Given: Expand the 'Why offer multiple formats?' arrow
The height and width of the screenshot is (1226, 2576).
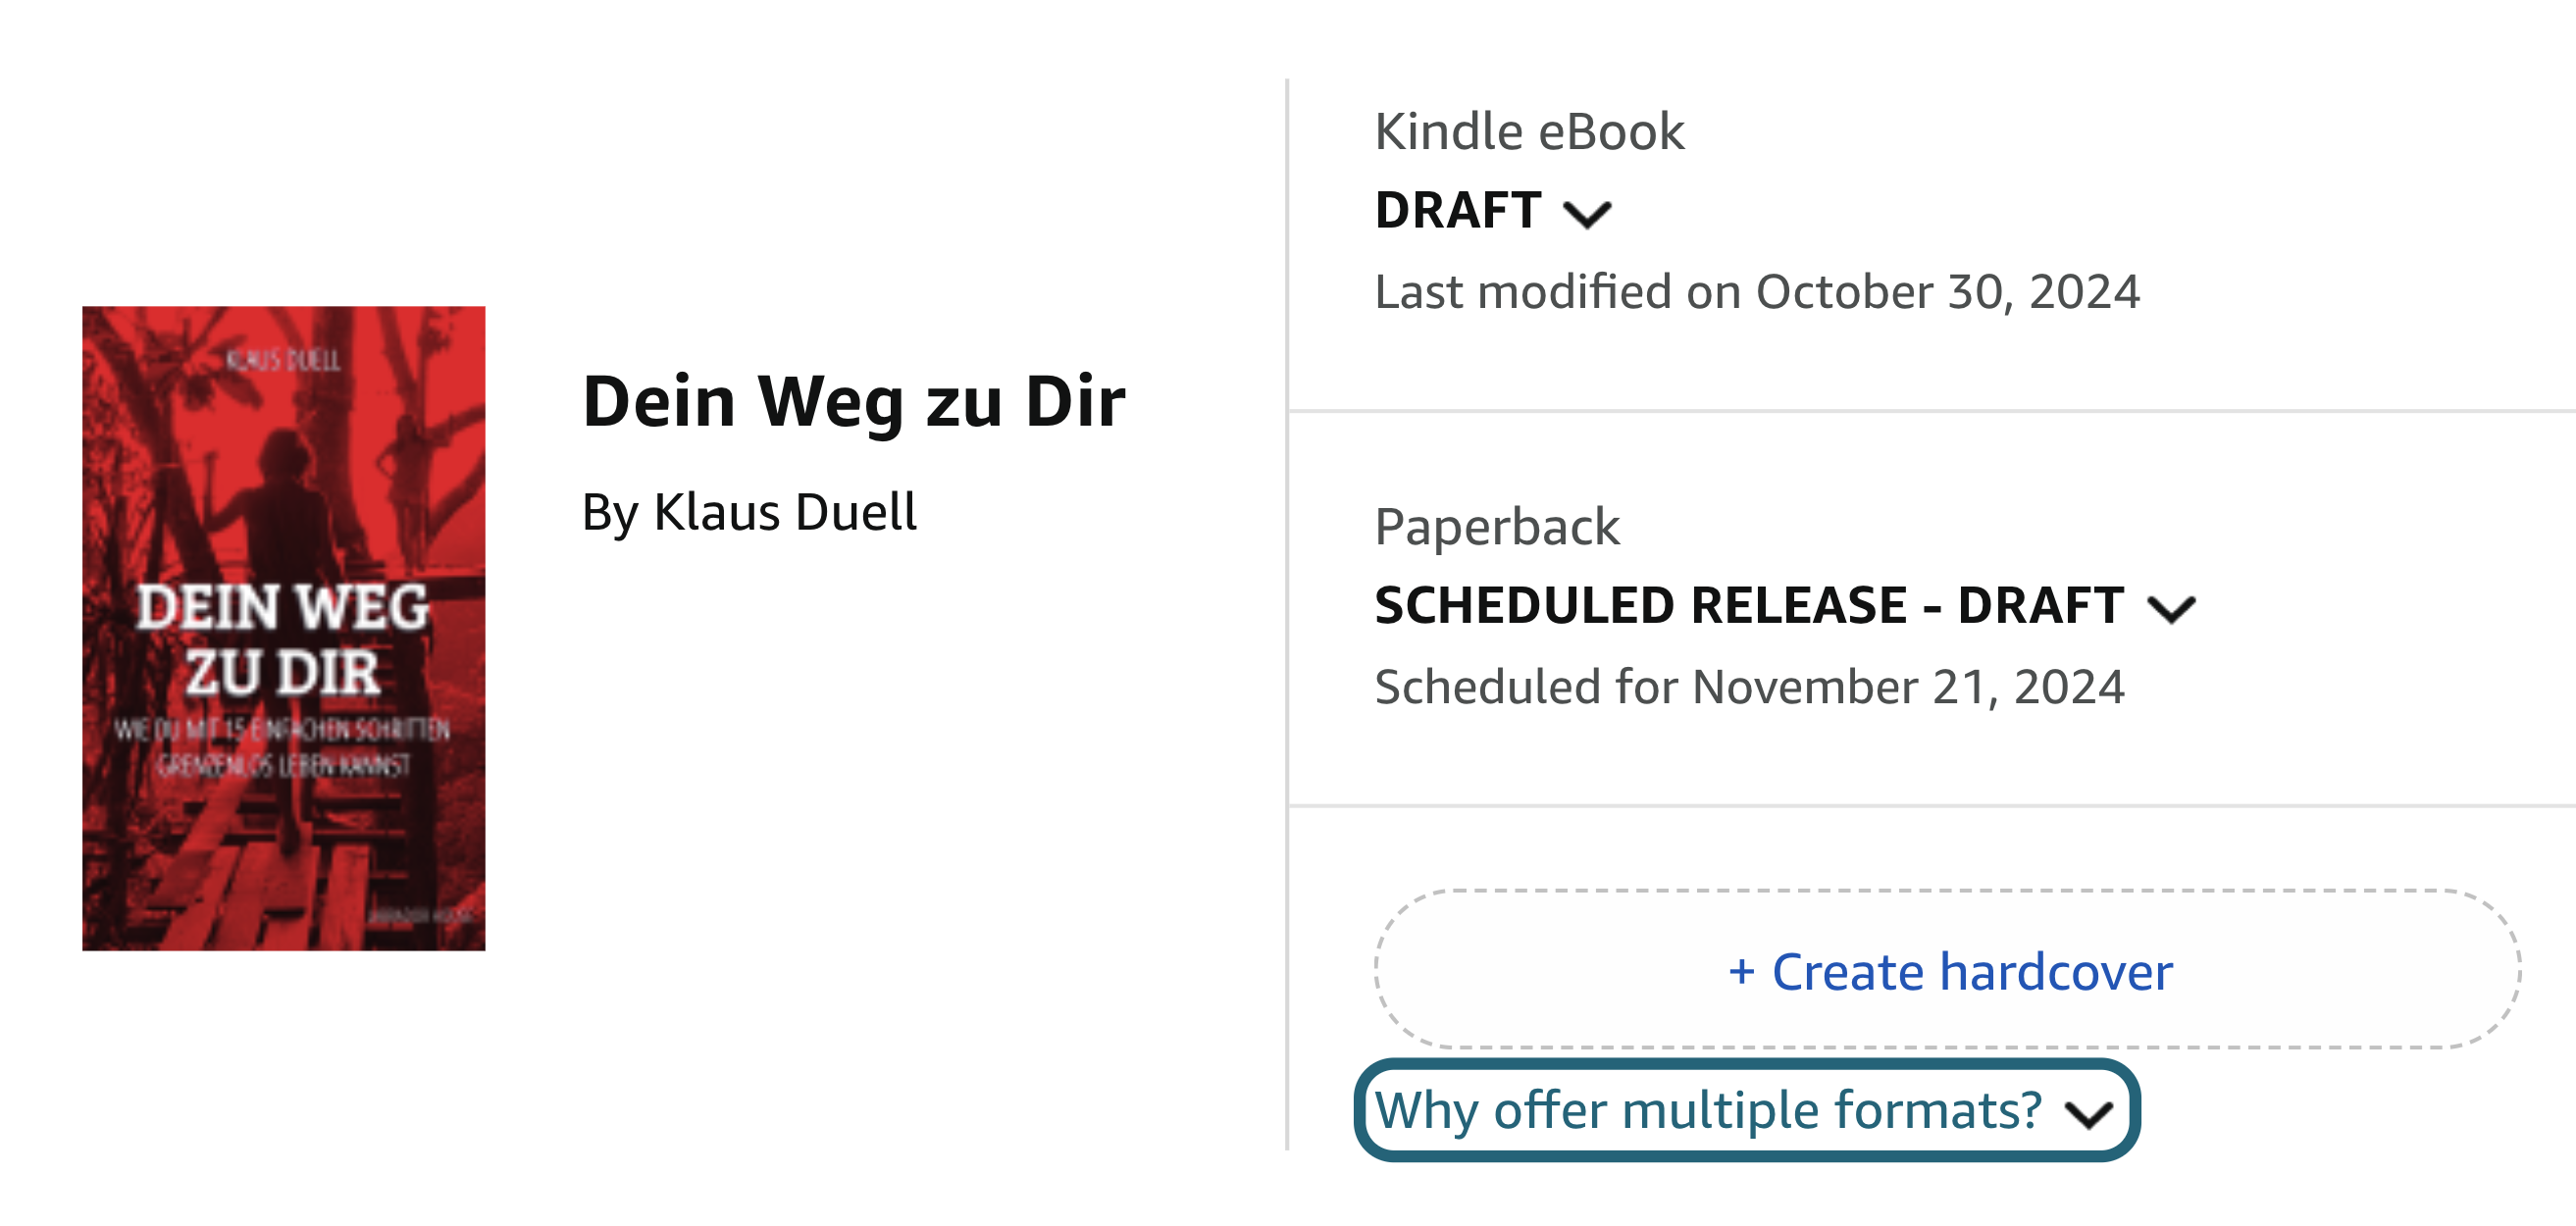Looking at the screenshot, I should 2089,1114.
